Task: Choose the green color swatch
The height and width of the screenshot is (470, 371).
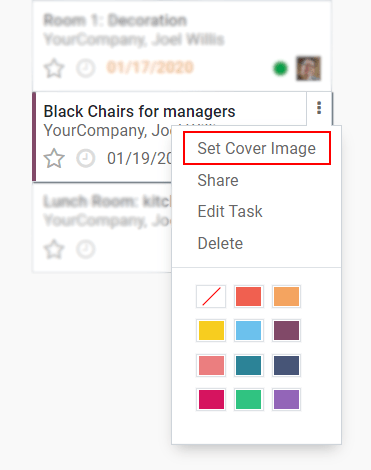Action: tap(249, 399)
